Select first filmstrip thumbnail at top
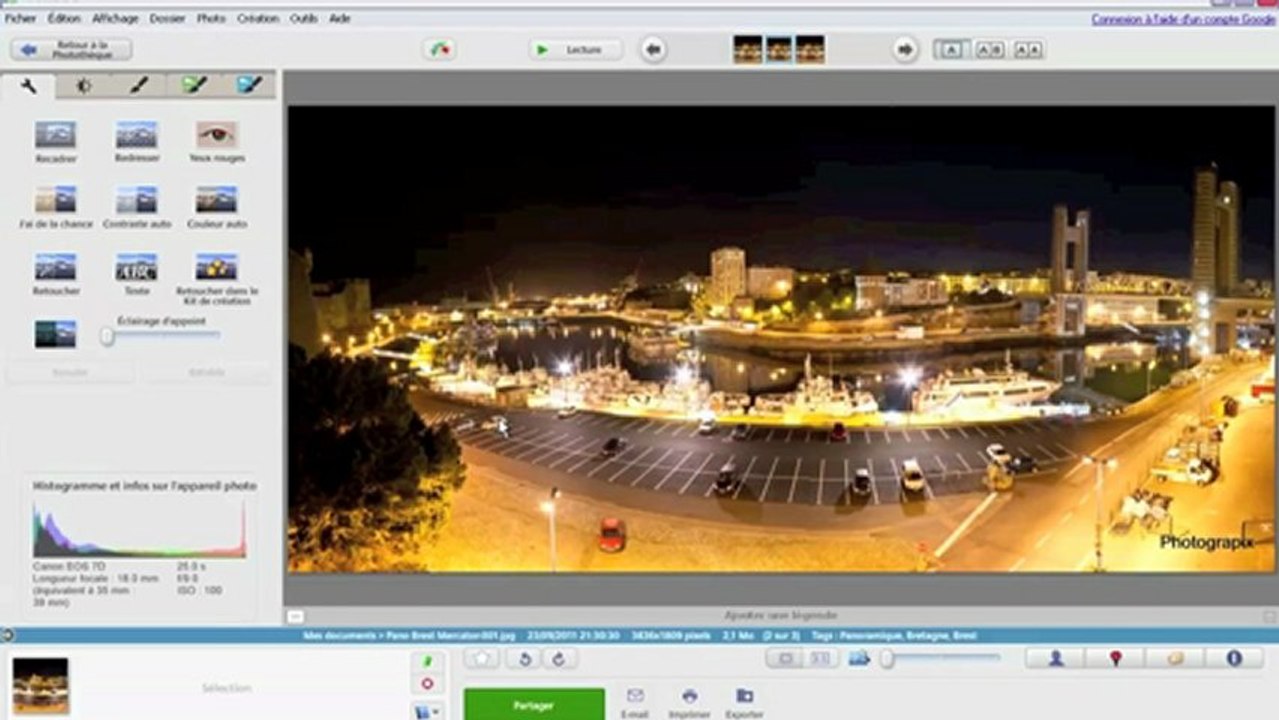The width and height of the screenshot is (1279, 720). tap(748, 49)
